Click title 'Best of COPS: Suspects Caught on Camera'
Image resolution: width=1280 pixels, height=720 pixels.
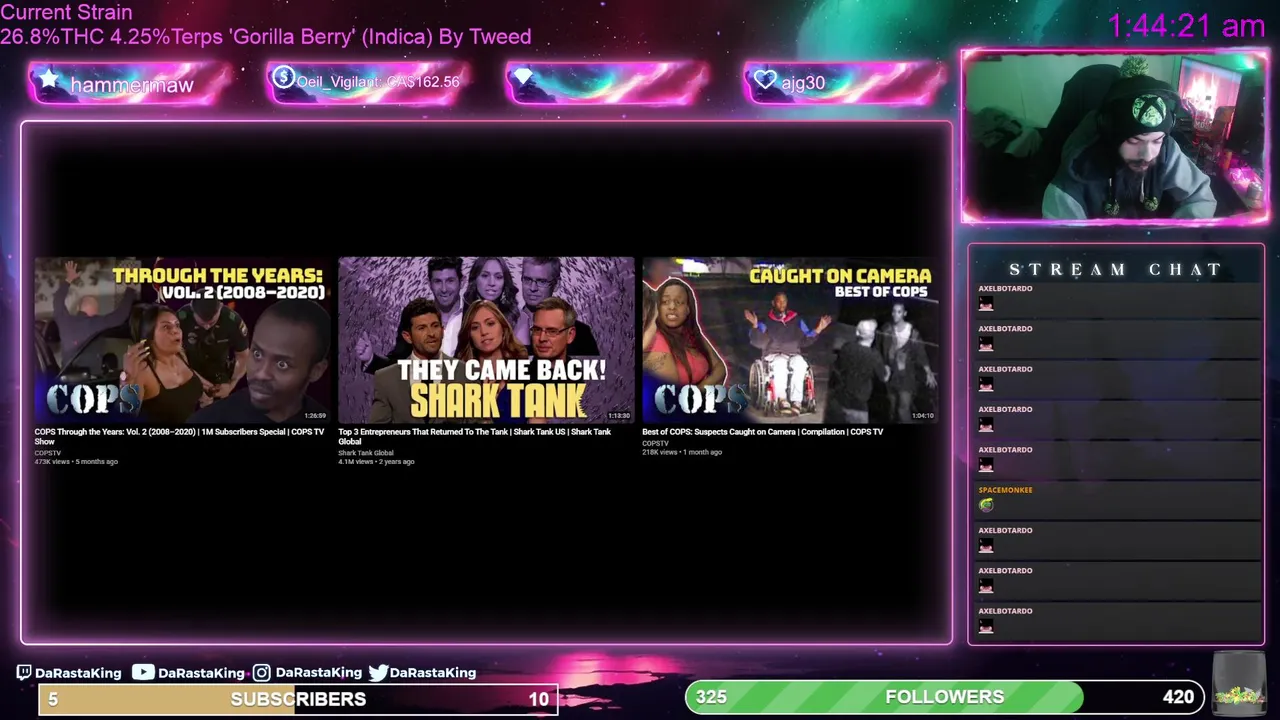pos(762,432)
